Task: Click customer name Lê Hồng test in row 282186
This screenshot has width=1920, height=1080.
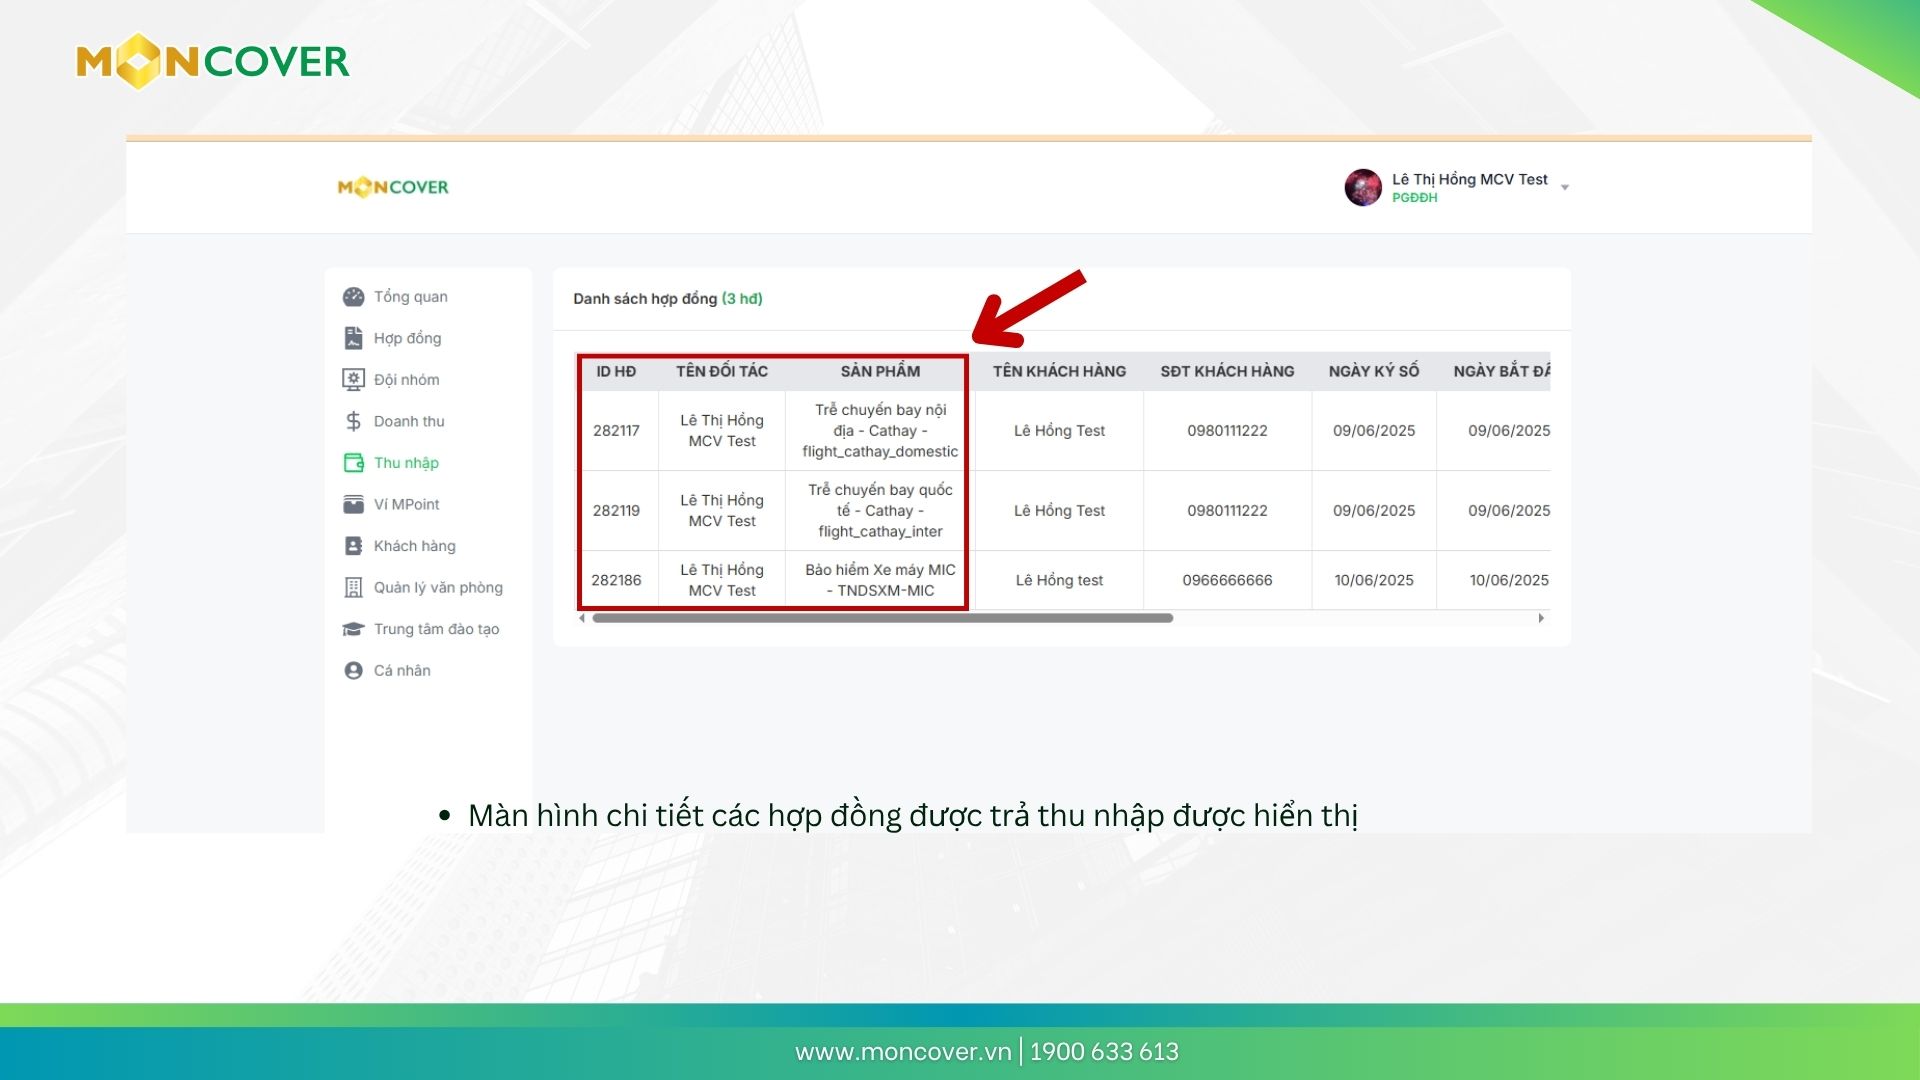Action: point(1059,580)
